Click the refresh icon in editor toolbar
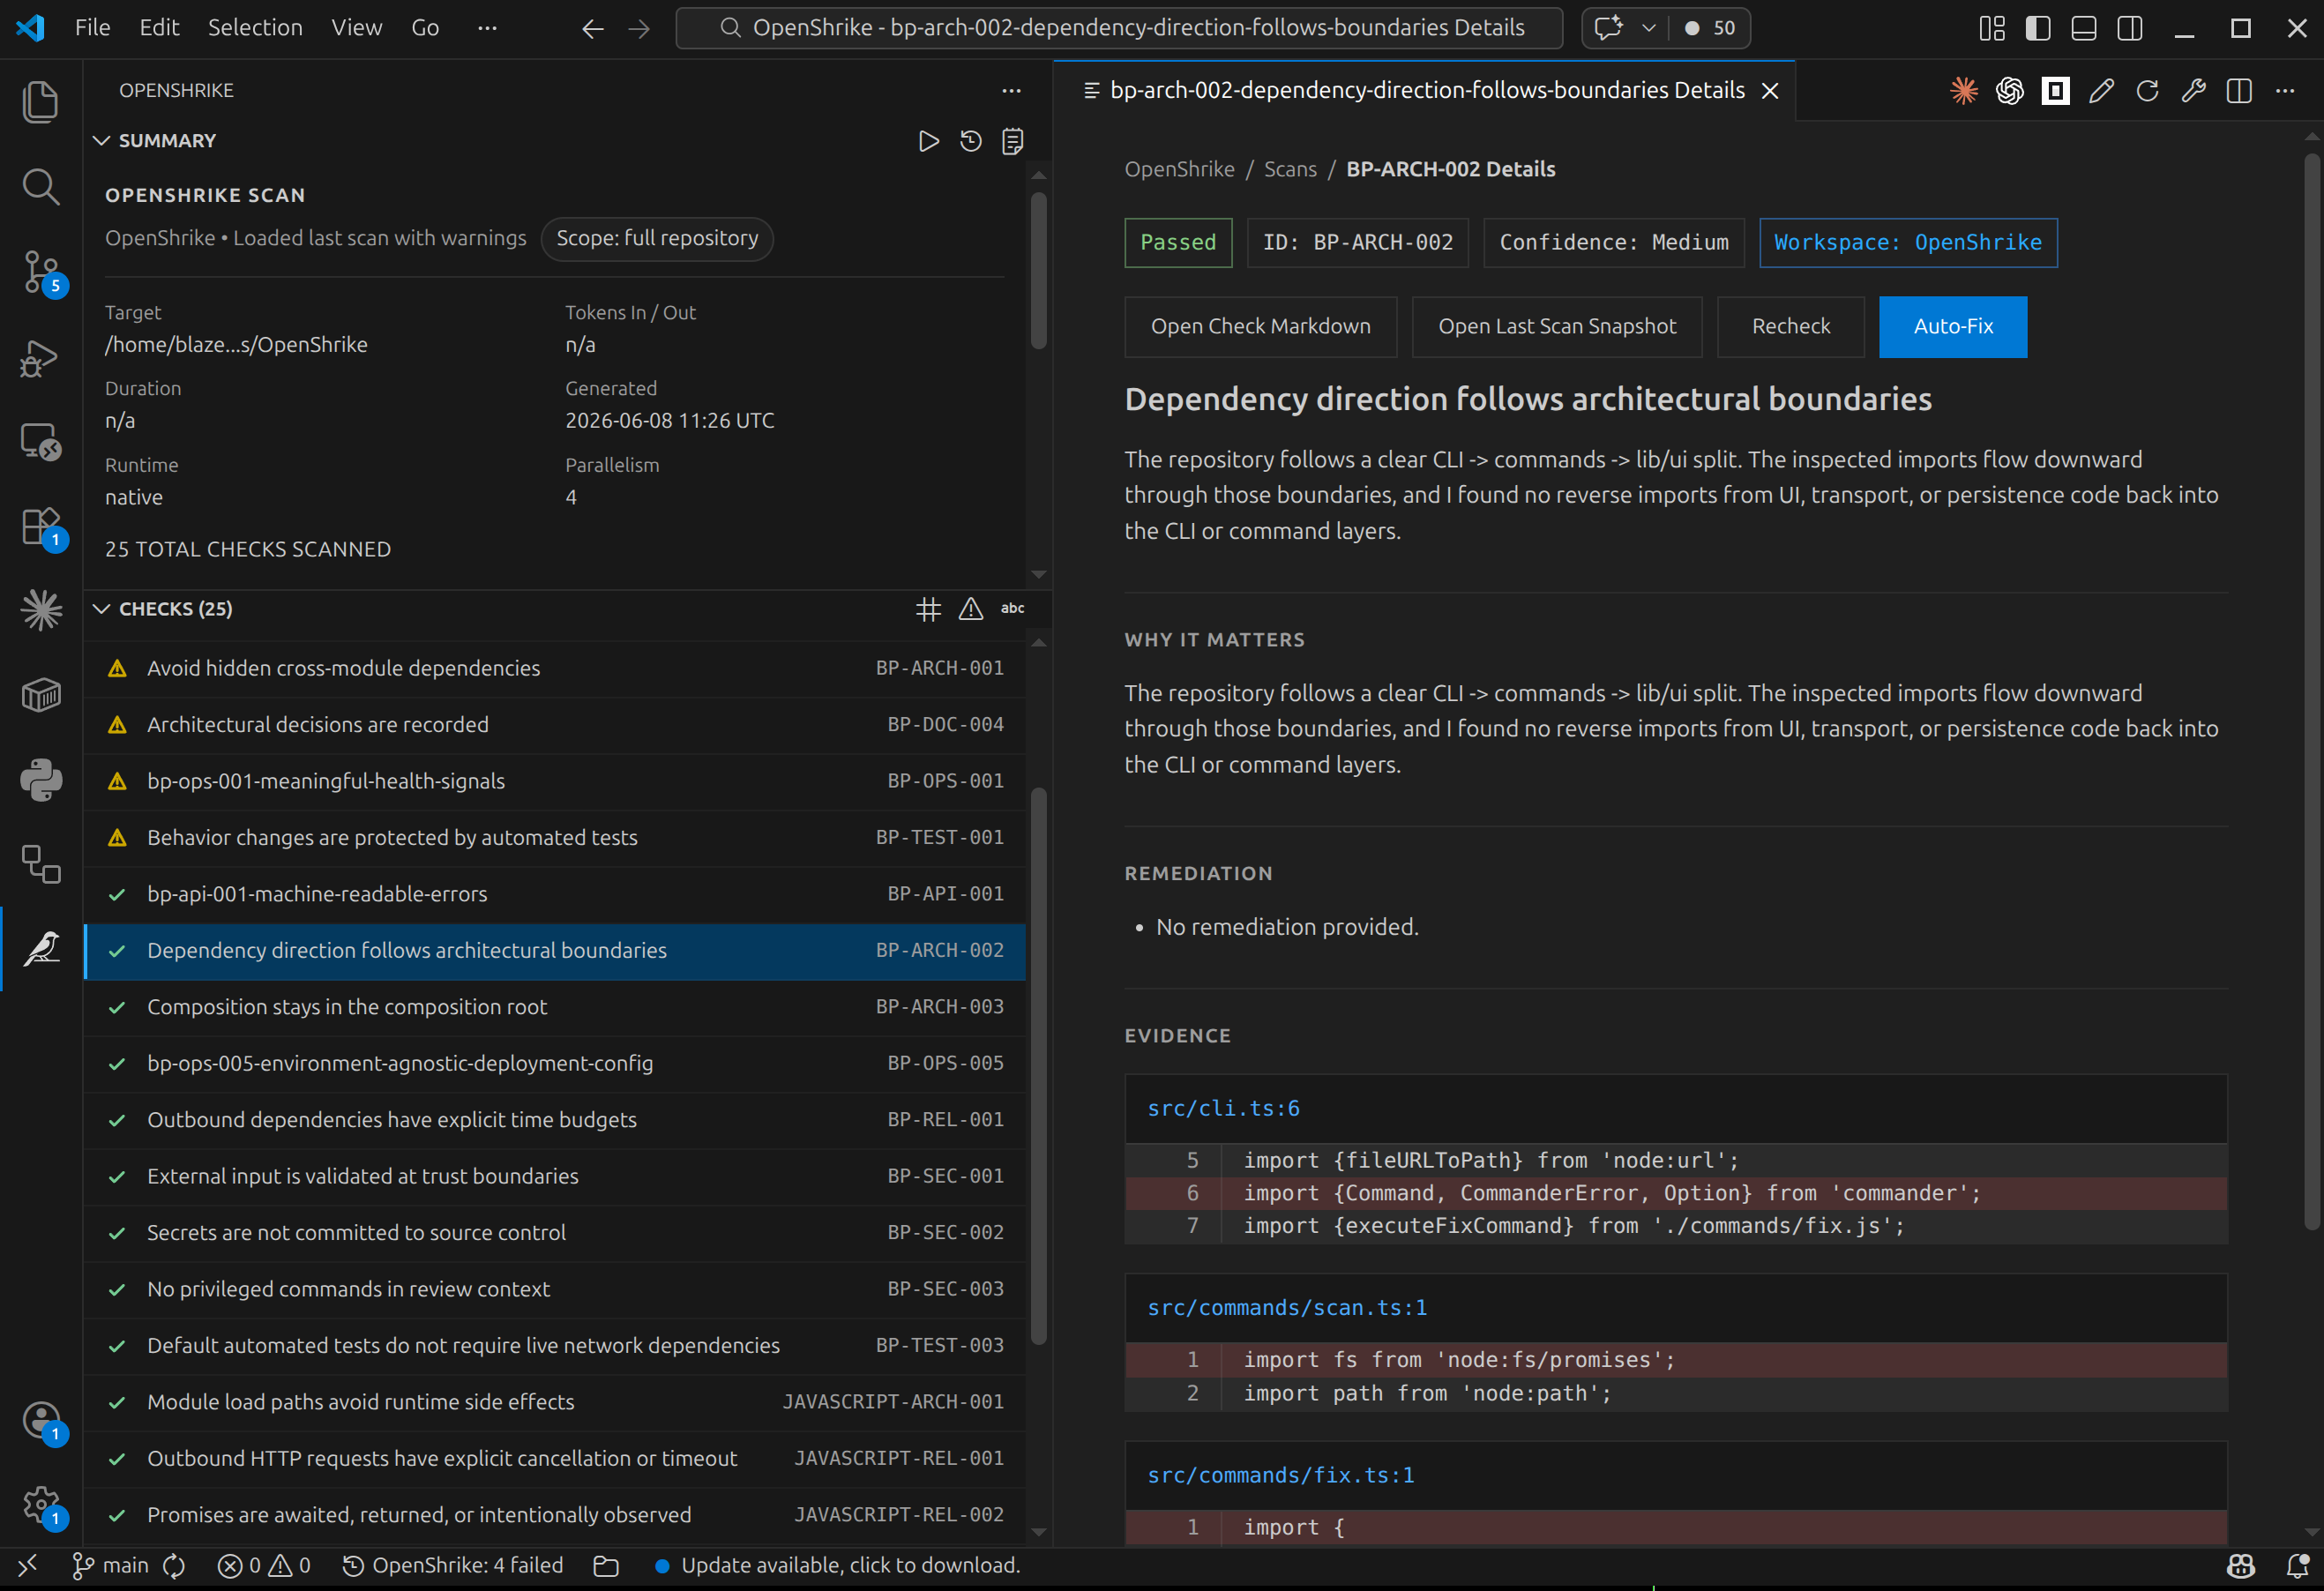 tap(2147, 91)
